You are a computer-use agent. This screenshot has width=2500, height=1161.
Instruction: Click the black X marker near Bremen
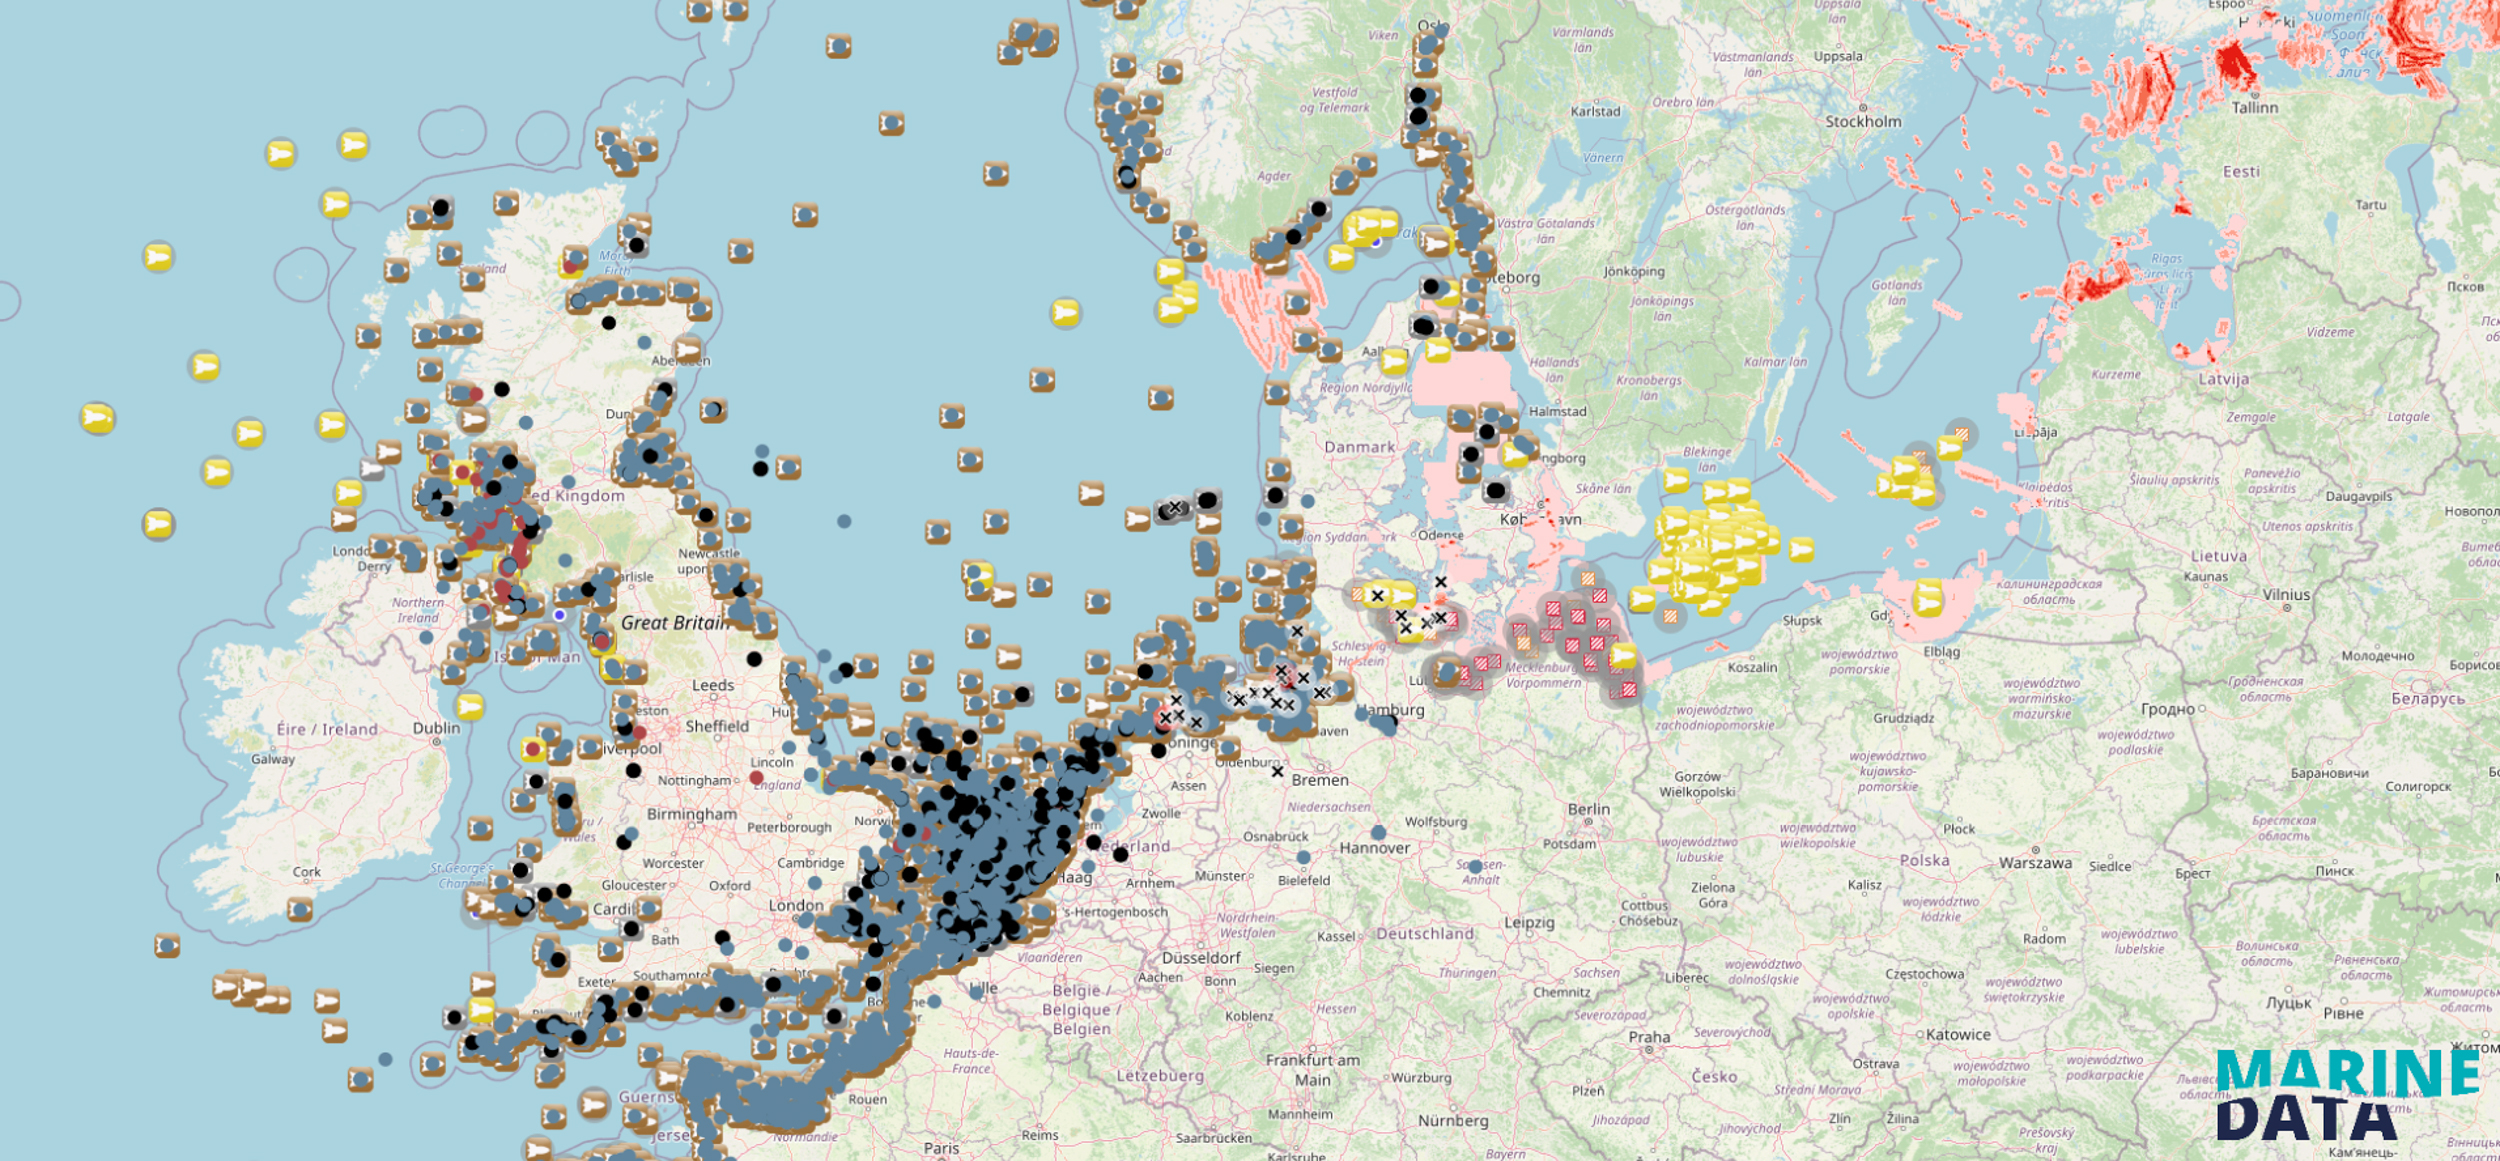click(1277, 771)
